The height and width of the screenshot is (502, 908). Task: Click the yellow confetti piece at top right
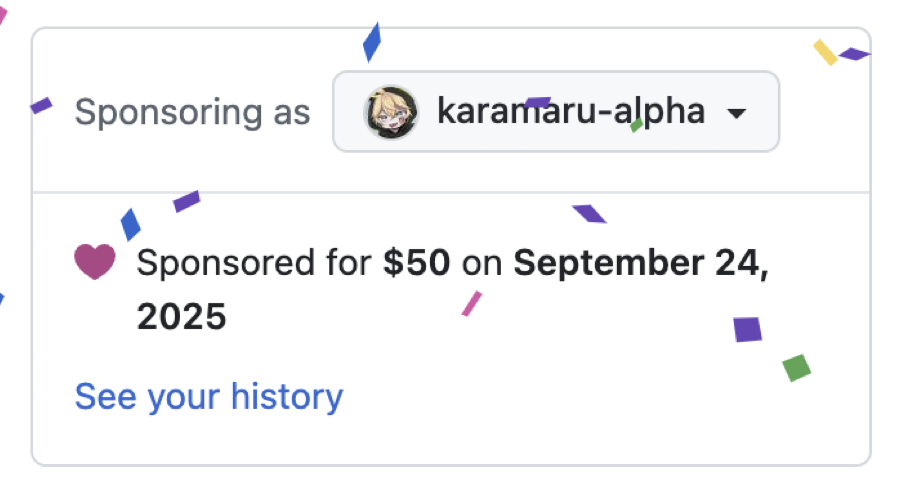825,52
